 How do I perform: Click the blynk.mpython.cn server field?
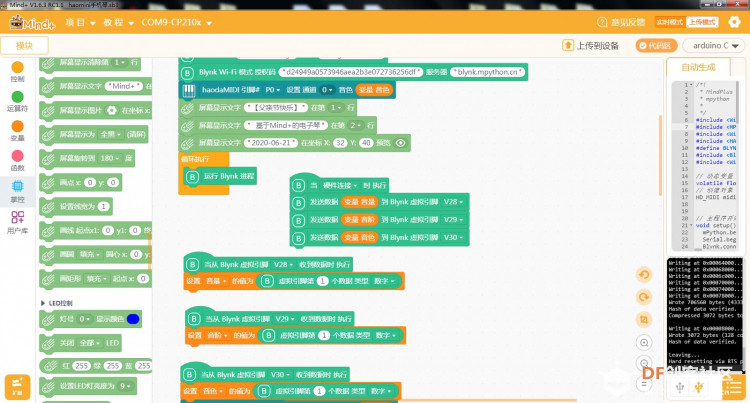[487, 72]
